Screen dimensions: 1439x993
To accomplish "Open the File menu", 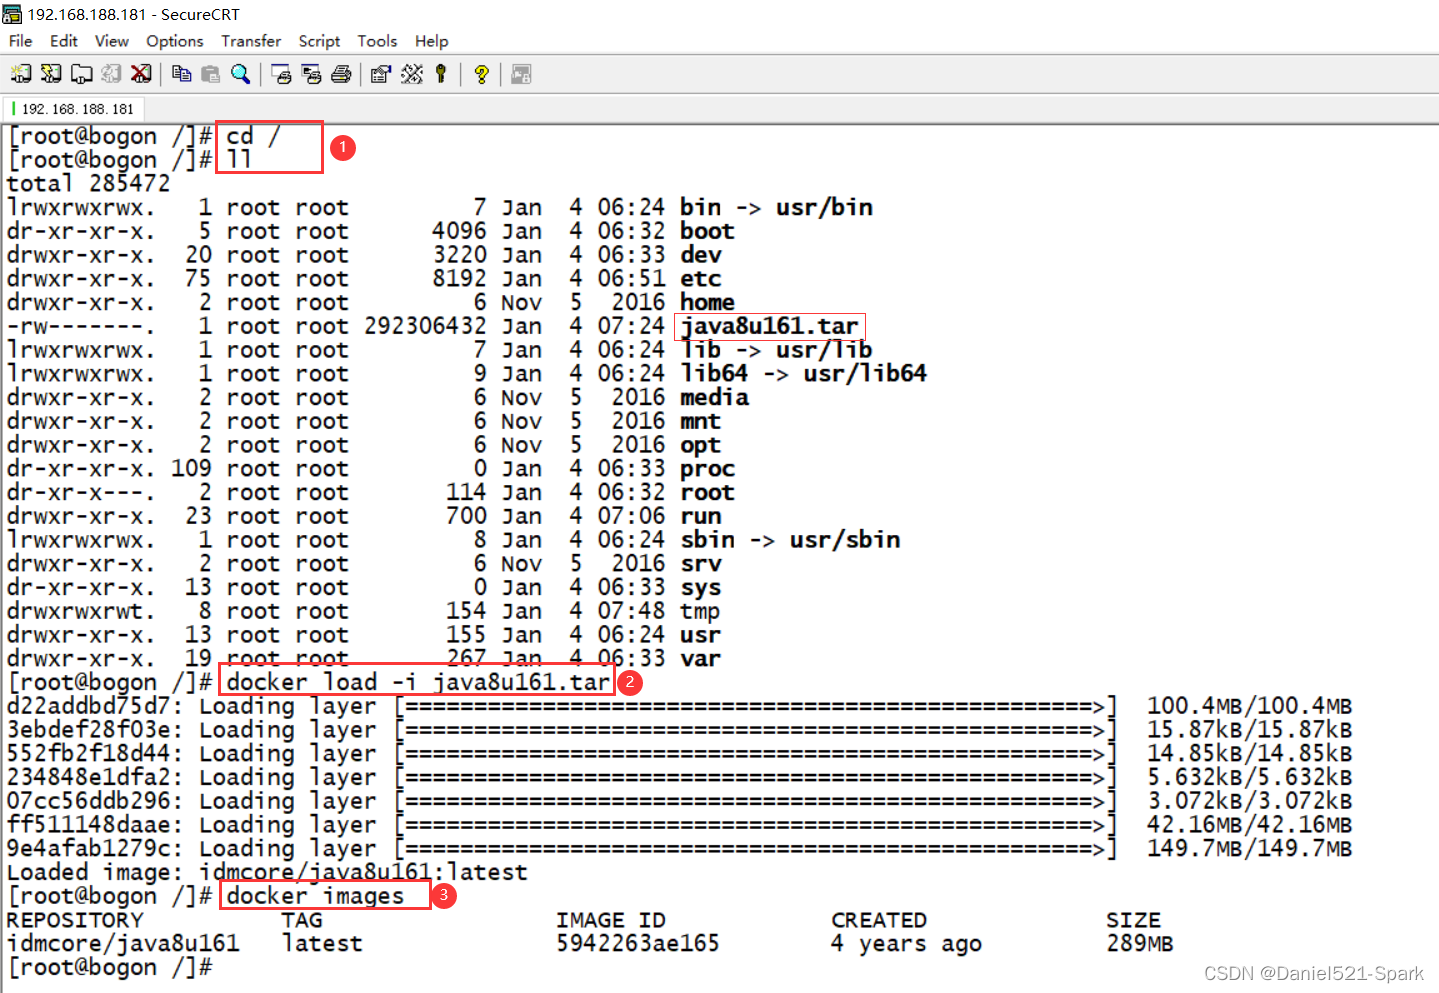I will tap(20, 41).
